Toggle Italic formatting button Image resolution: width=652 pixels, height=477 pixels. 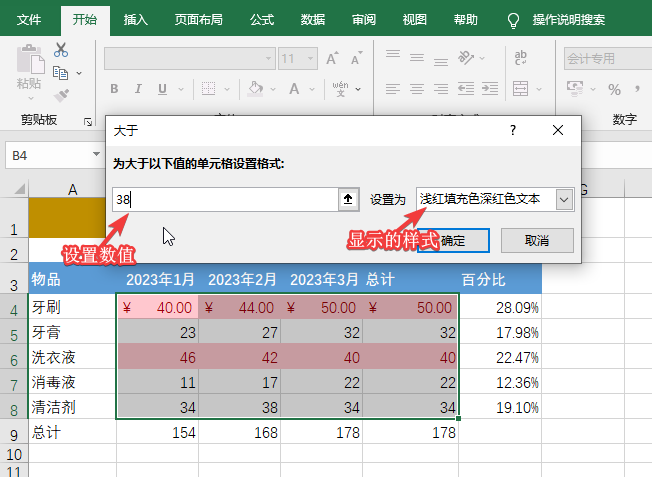(138, 89)
